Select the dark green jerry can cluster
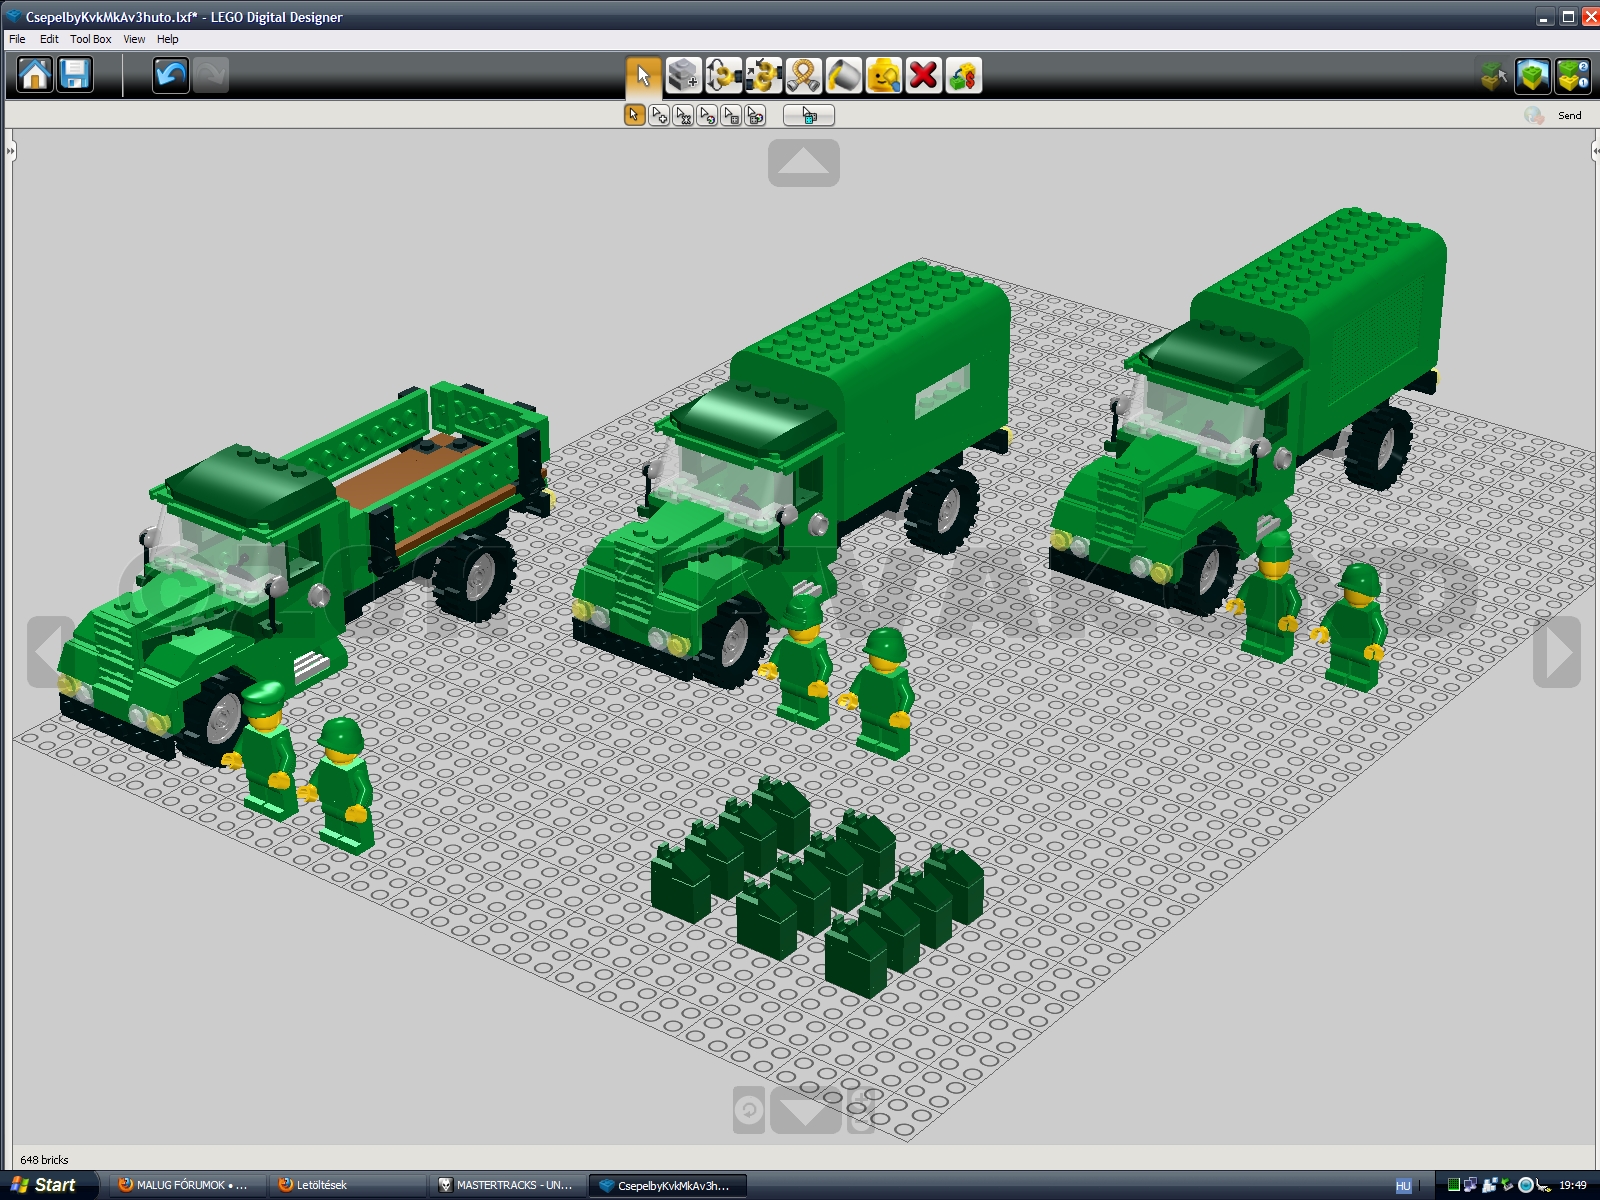Screen dimensions: 1600x1200 coord(817,886)
